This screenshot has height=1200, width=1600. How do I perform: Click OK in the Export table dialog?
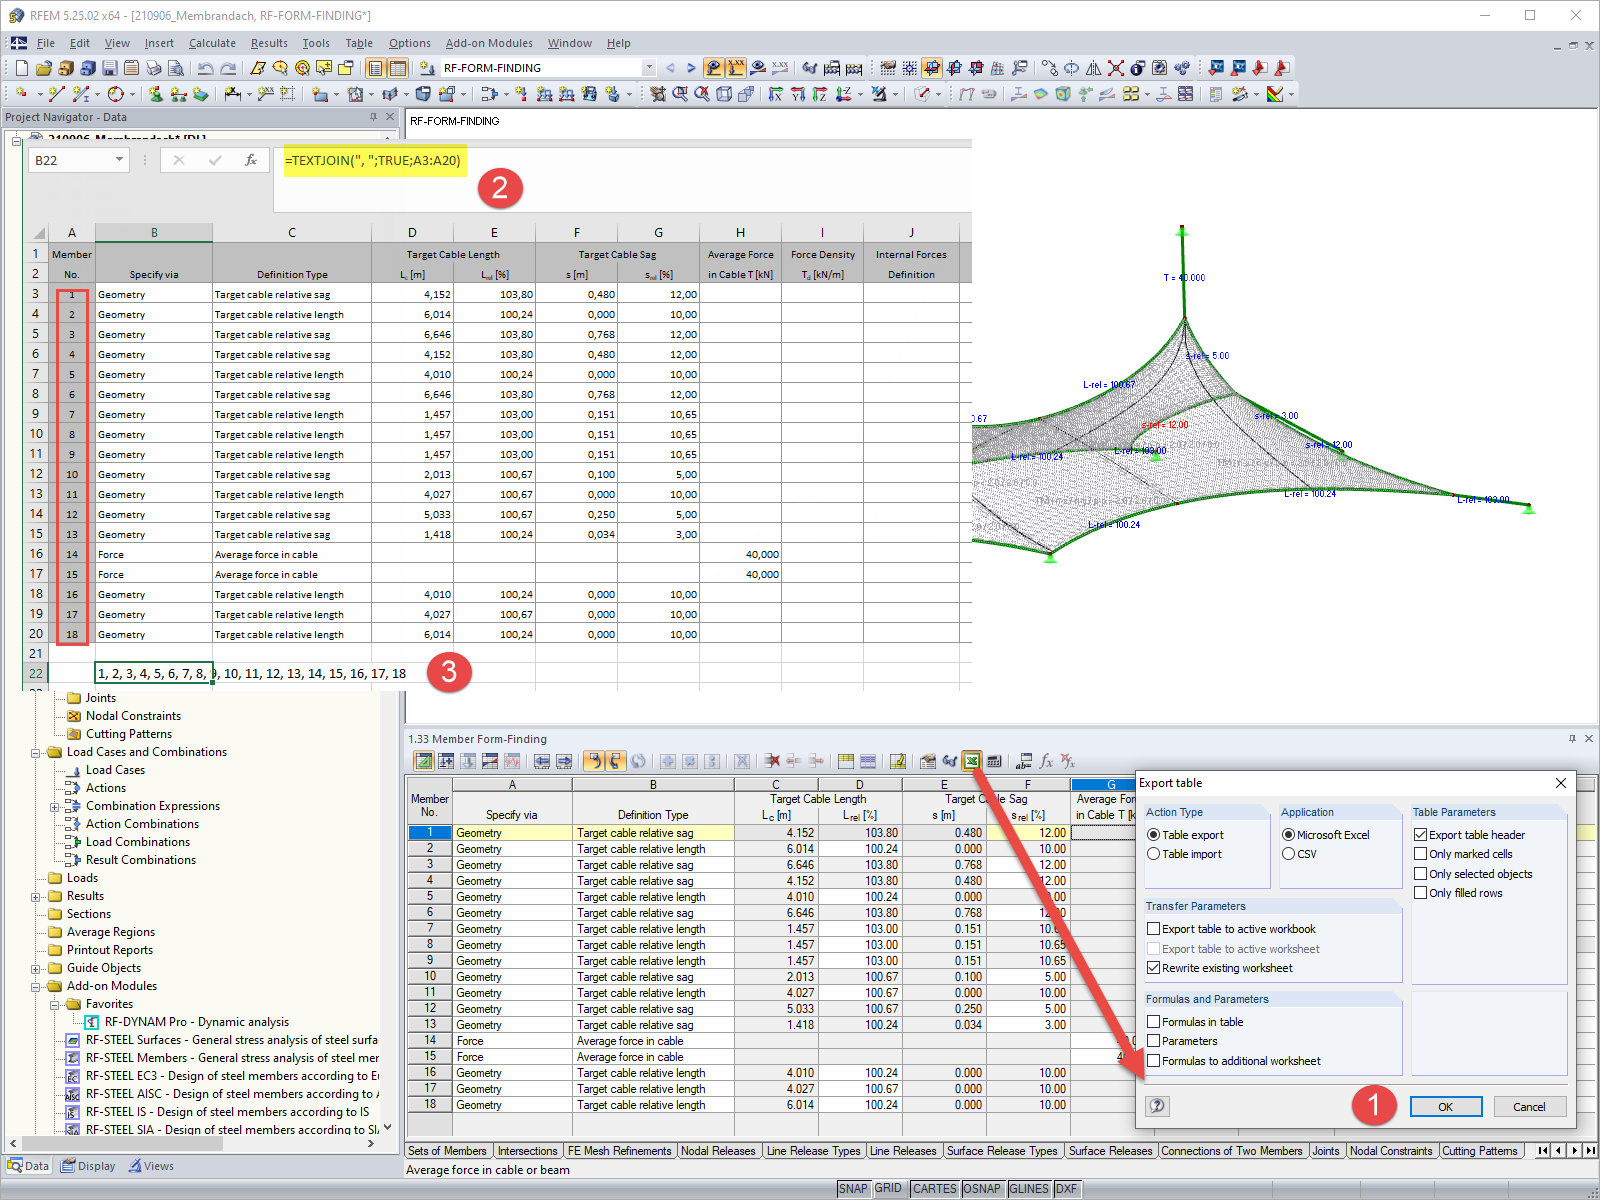click(1445, 1106)
